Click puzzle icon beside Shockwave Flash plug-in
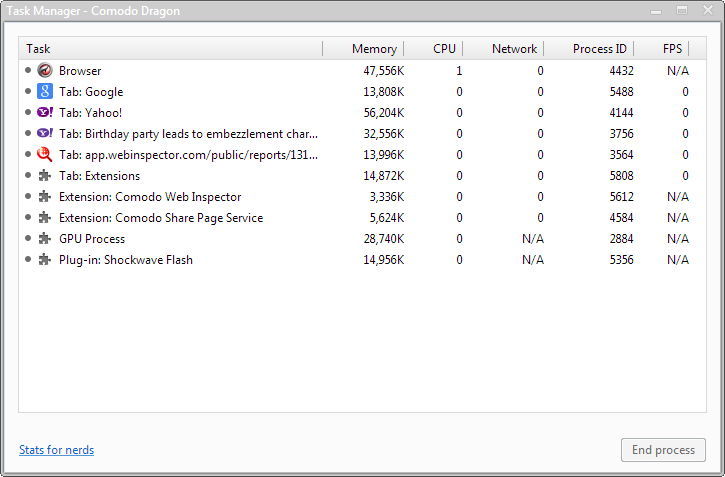Viewport: 725px width, 477px height. (x=44, y=259)
